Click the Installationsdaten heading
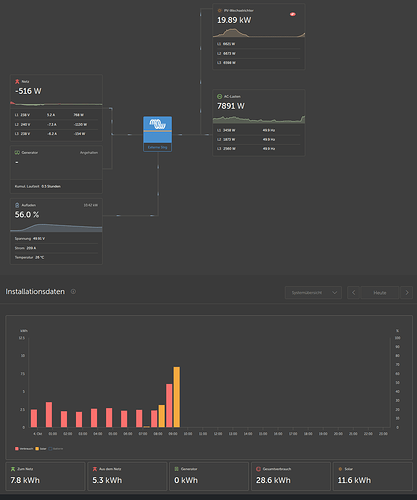This screenshot has height=500, width=417. click(35, 292)
